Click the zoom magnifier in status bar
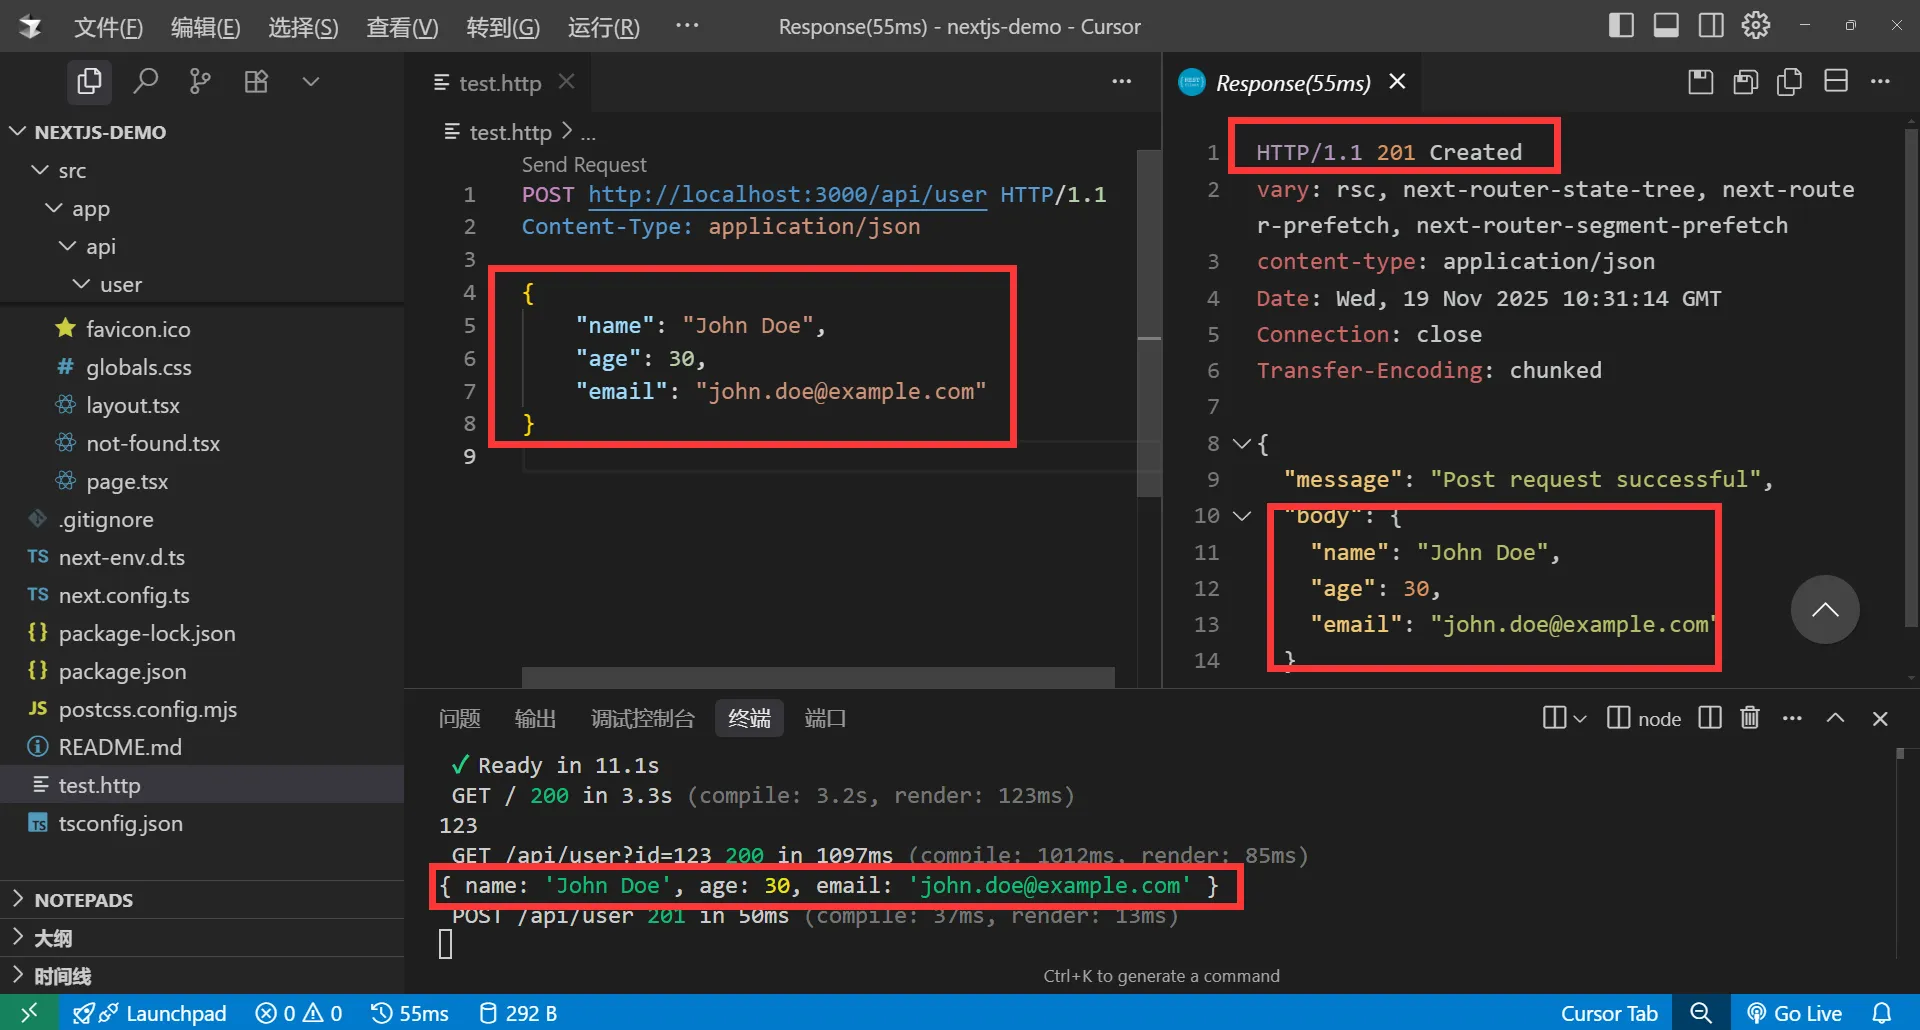The width and height of the screenshot is (1920, 1030). 1700,1013
